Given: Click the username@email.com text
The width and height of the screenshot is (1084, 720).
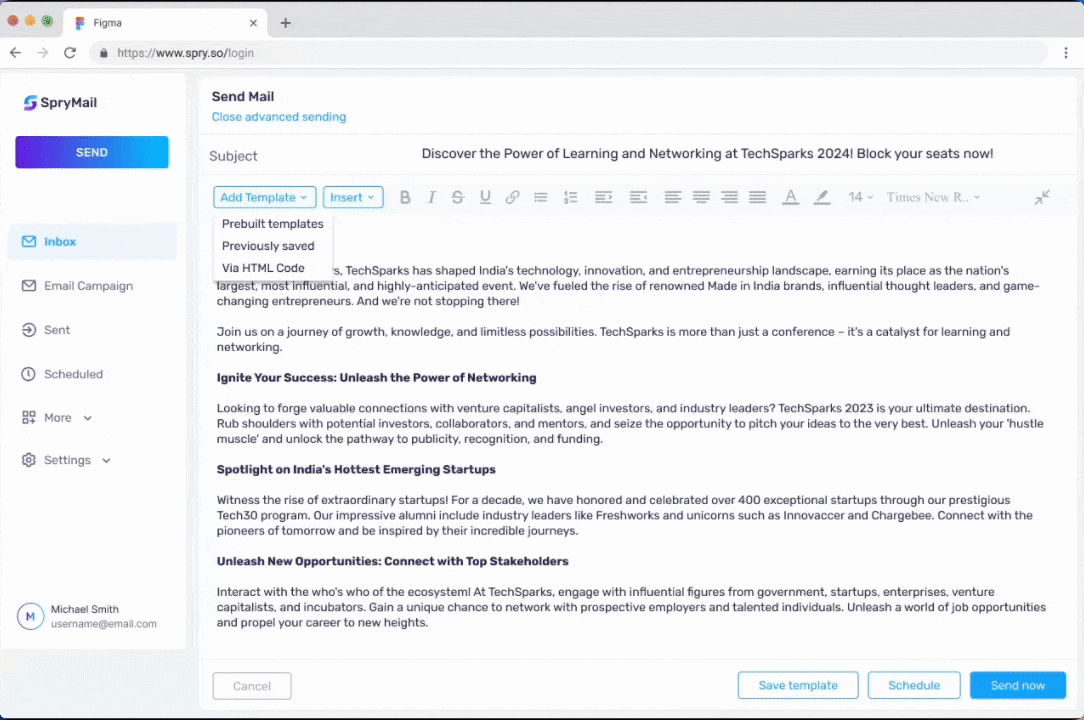Looking at the screenshot, I should 104,624.
